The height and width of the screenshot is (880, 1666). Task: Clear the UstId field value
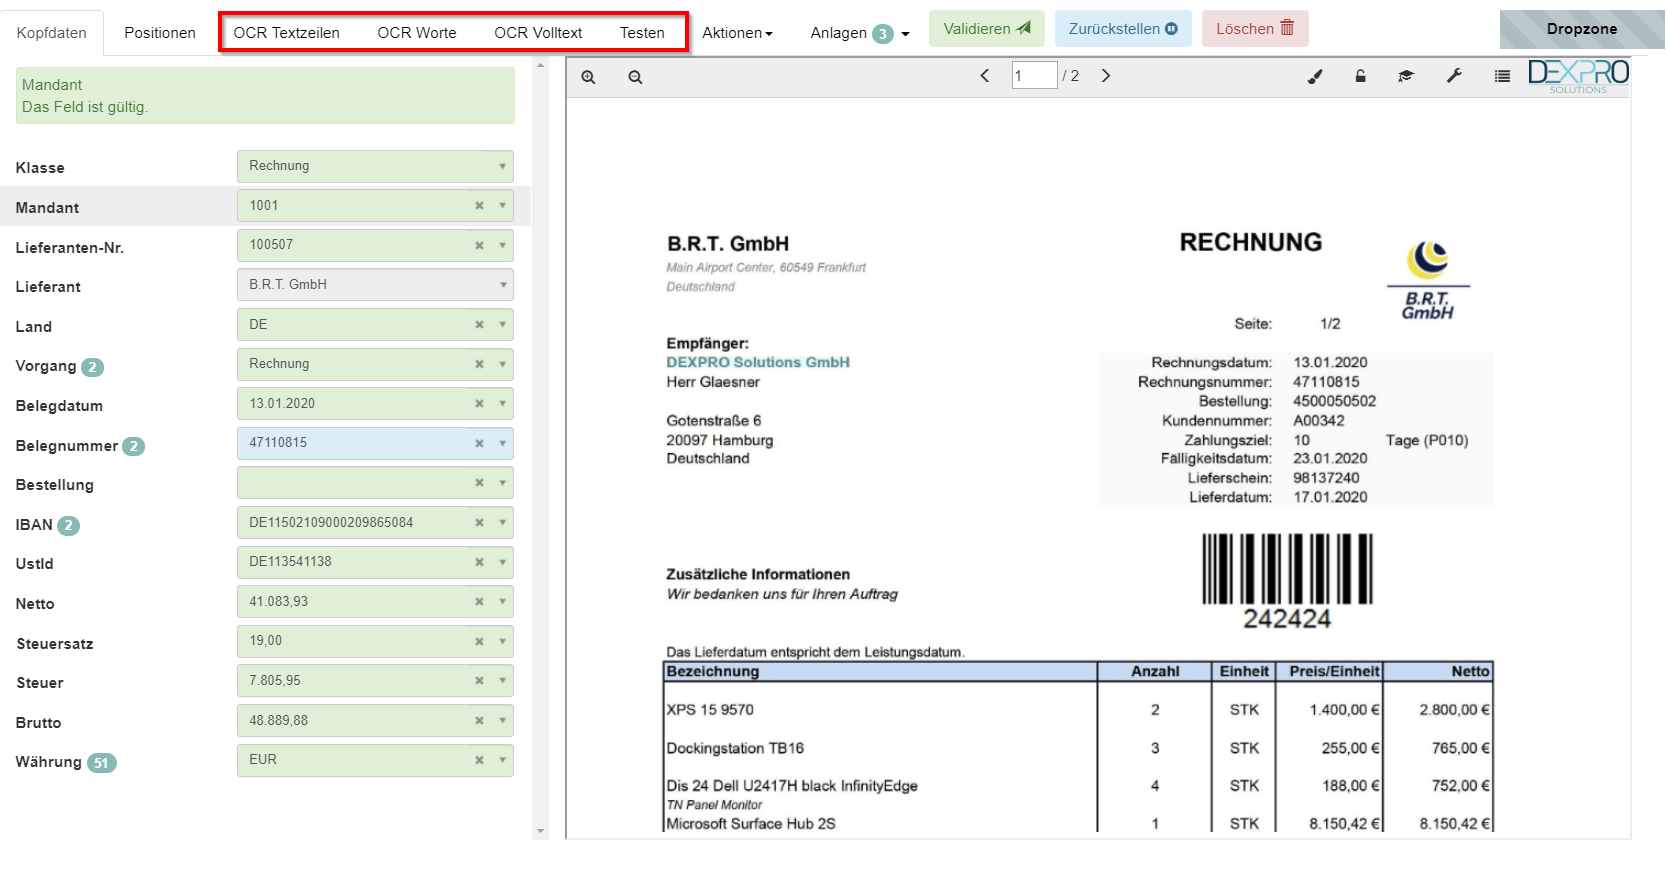(x=479, y=562)
